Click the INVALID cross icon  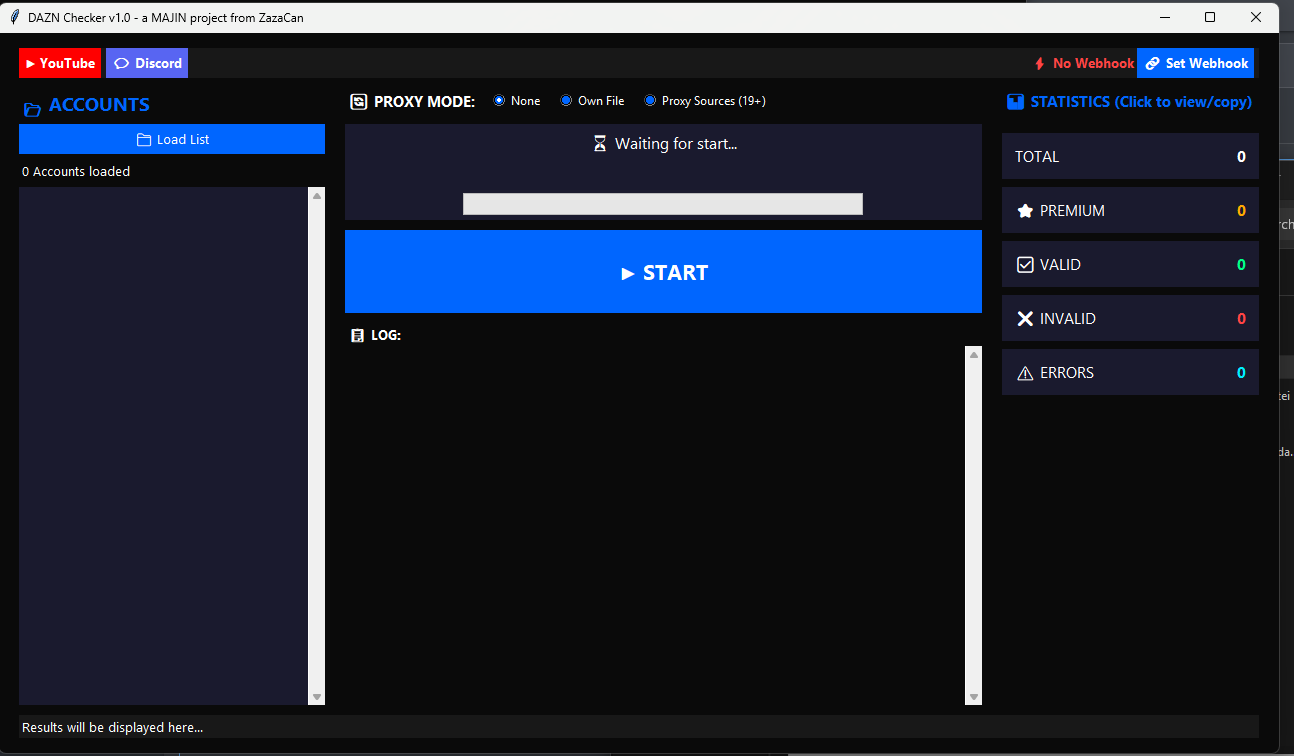point(1025,319)
